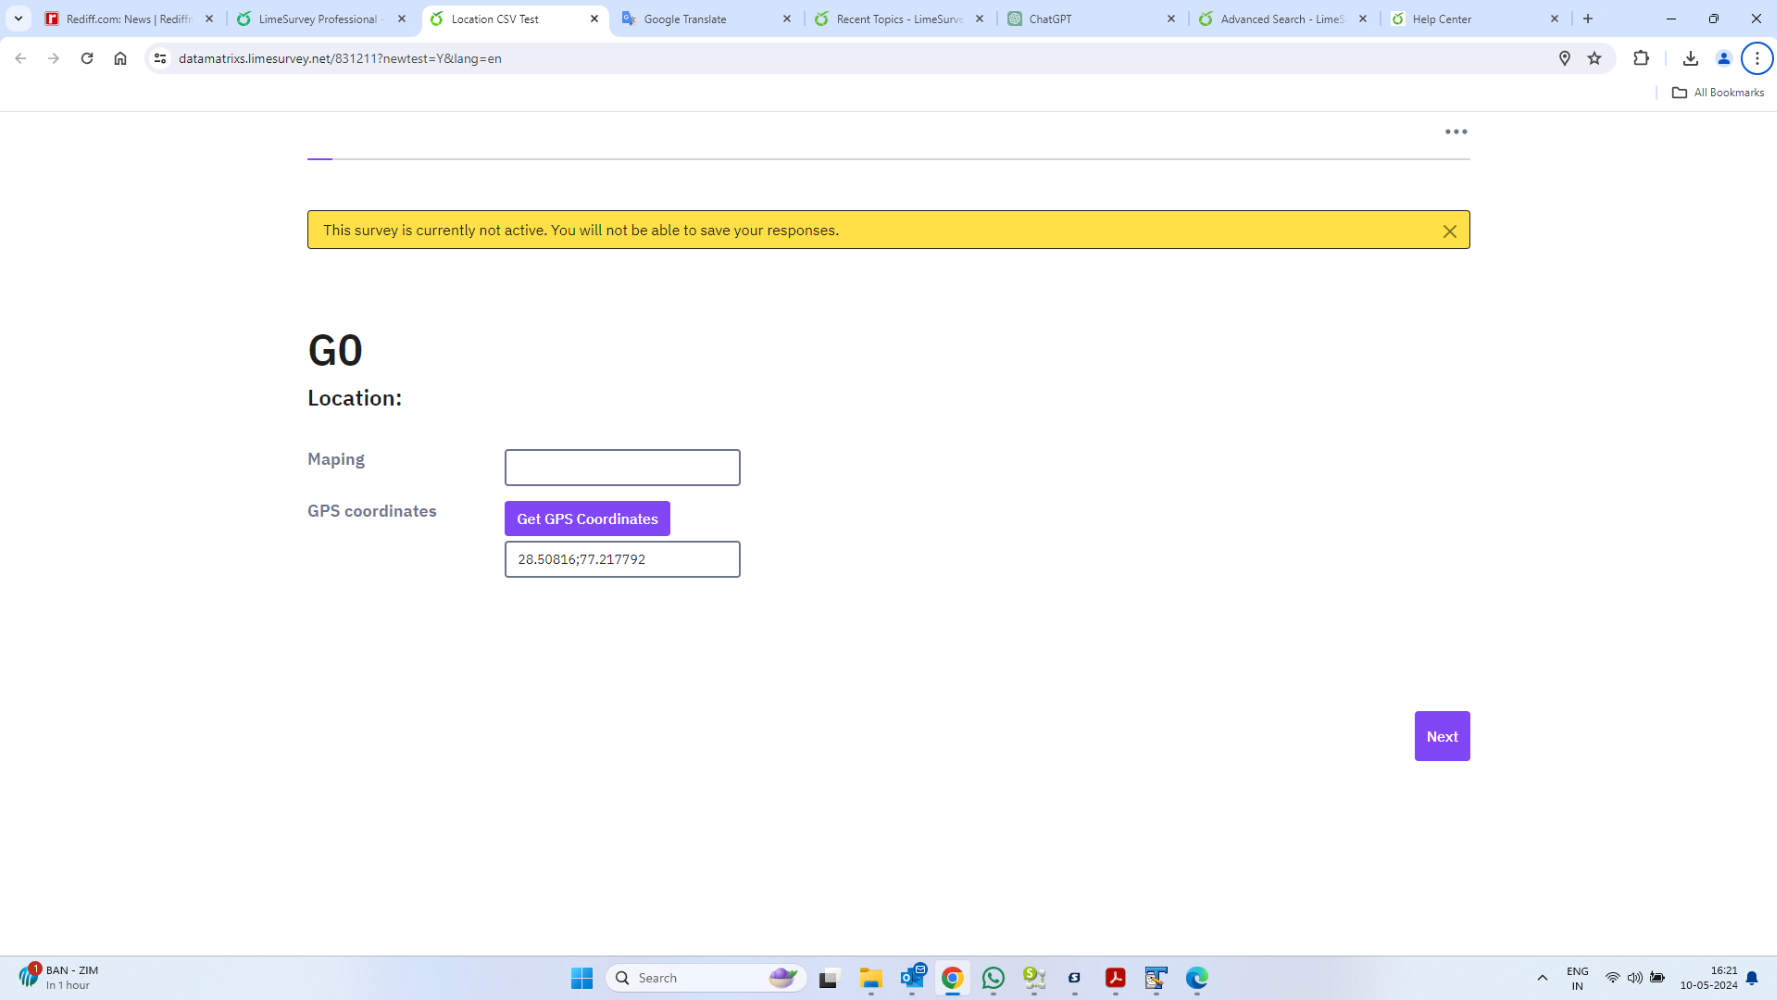Viewport: 1777px width, 1000px height.
Task: Dismiss the survey not active warning
Action: (x=1449, y=231)
